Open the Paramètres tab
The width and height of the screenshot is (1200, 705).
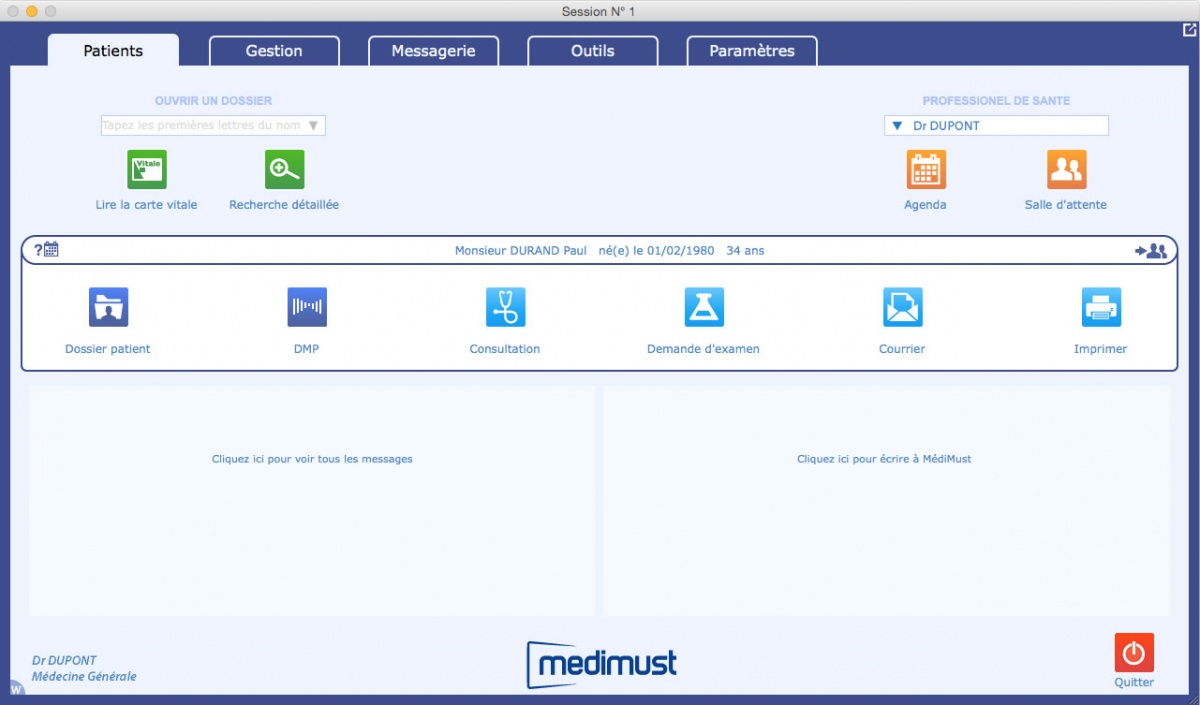(752, 51)
